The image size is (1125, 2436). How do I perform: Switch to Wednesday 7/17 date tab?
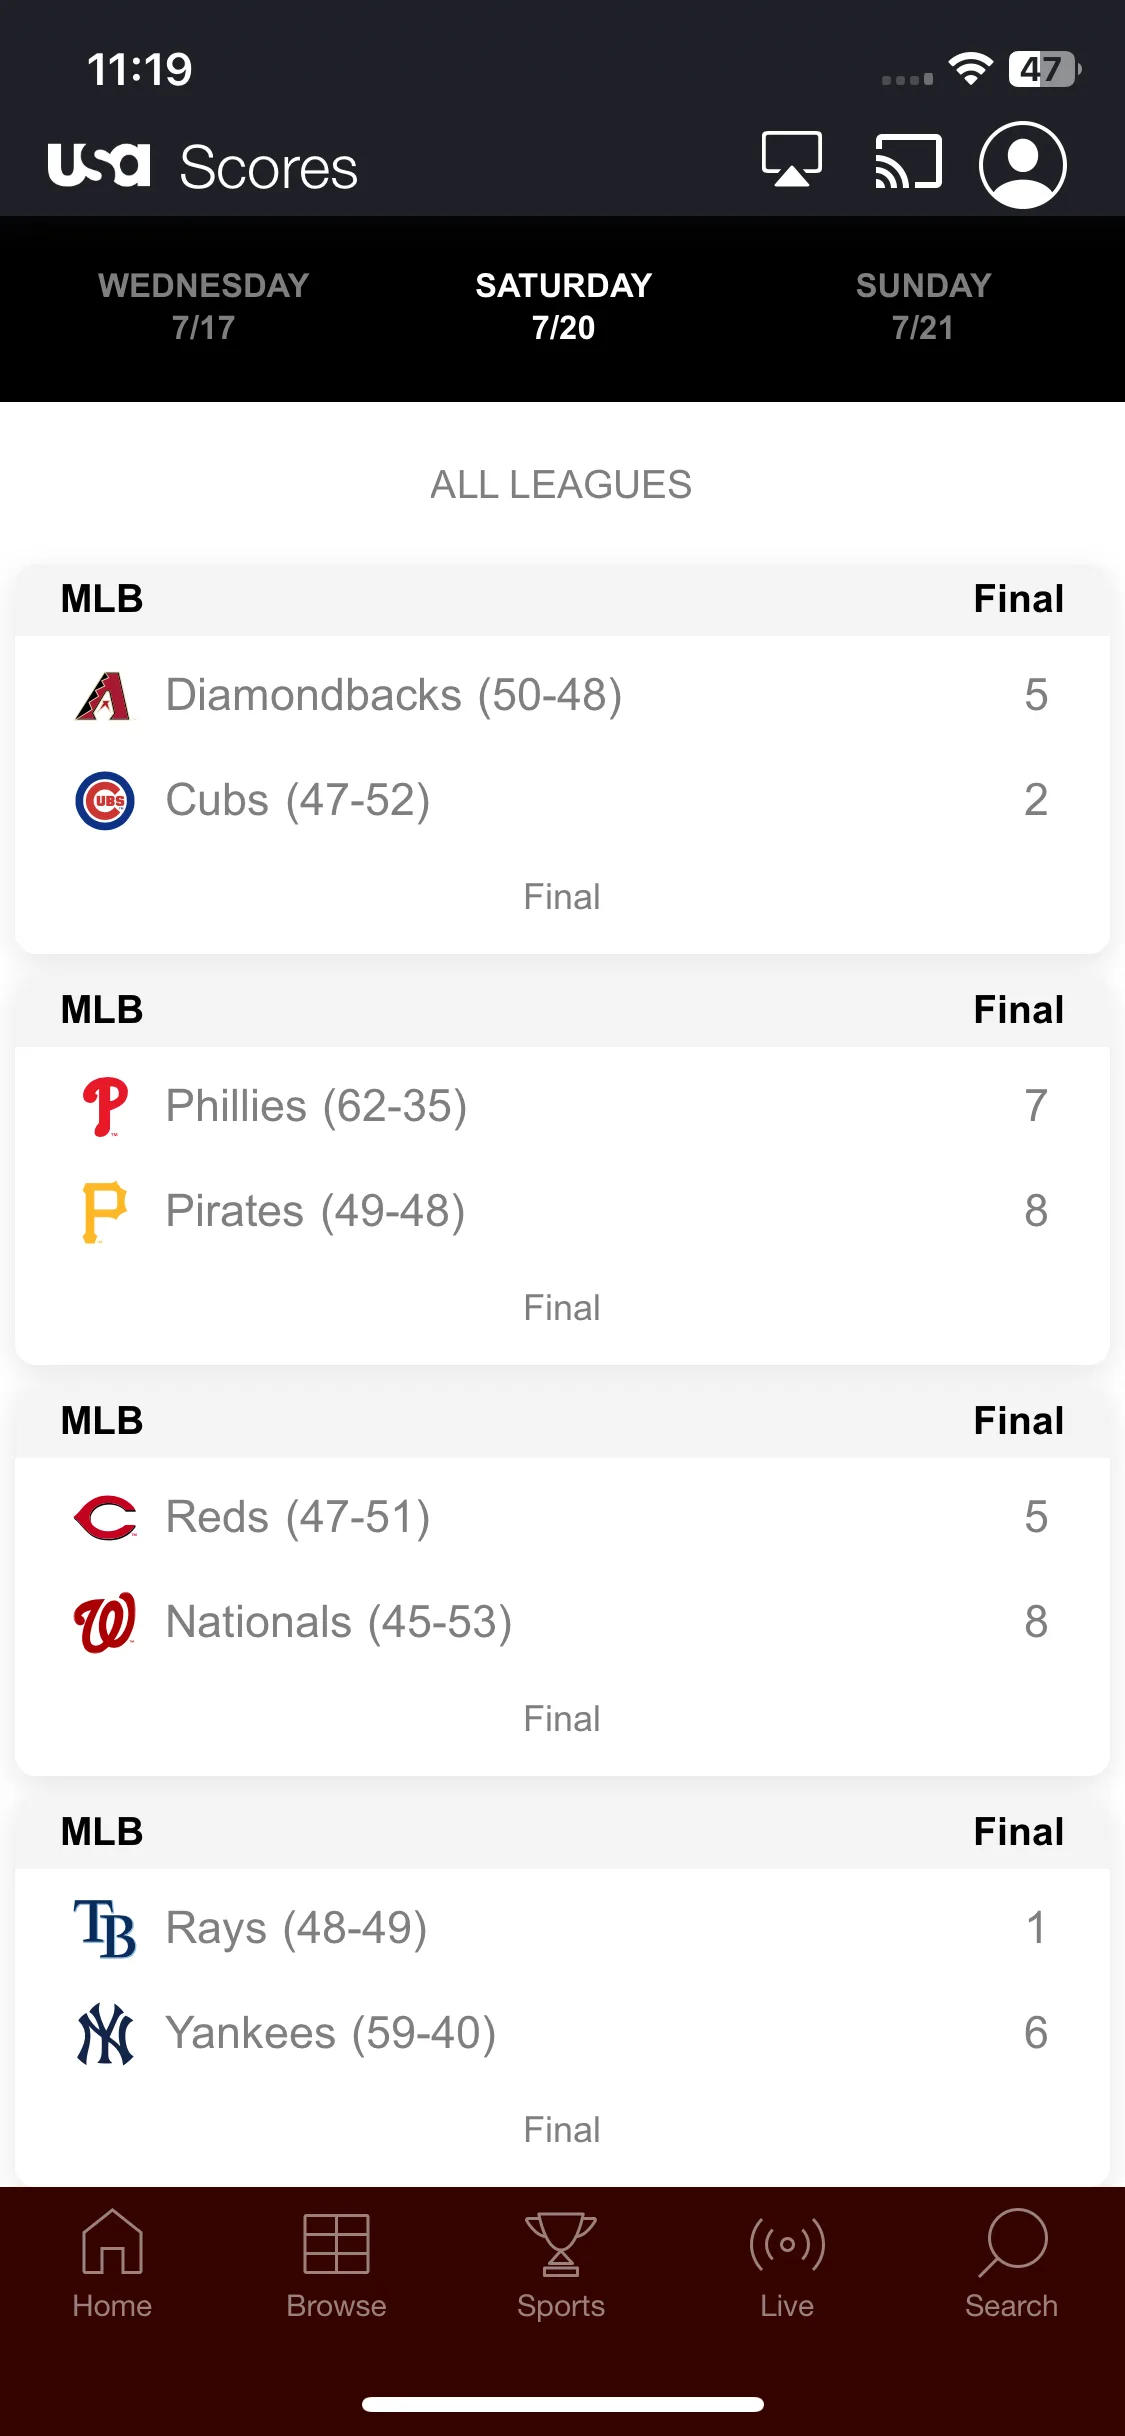tap(203, 306)
